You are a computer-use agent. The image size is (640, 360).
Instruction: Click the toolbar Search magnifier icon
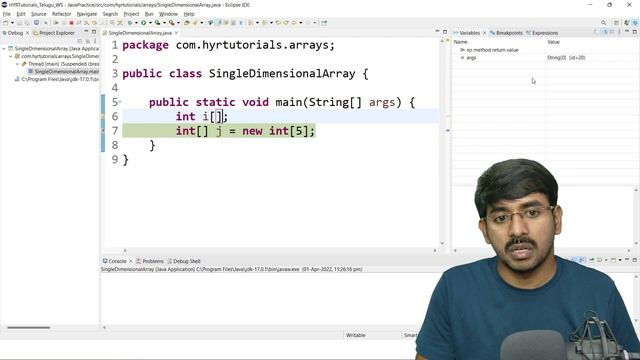coord(604,23)
